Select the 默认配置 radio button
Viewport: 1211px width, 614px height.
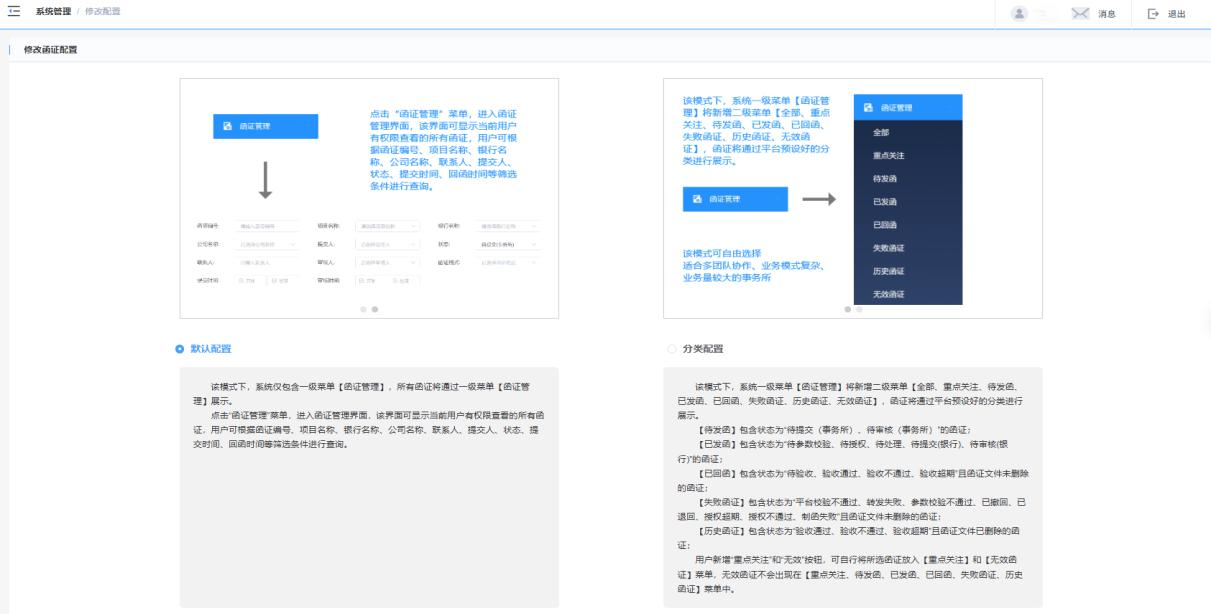pos(180,349)
